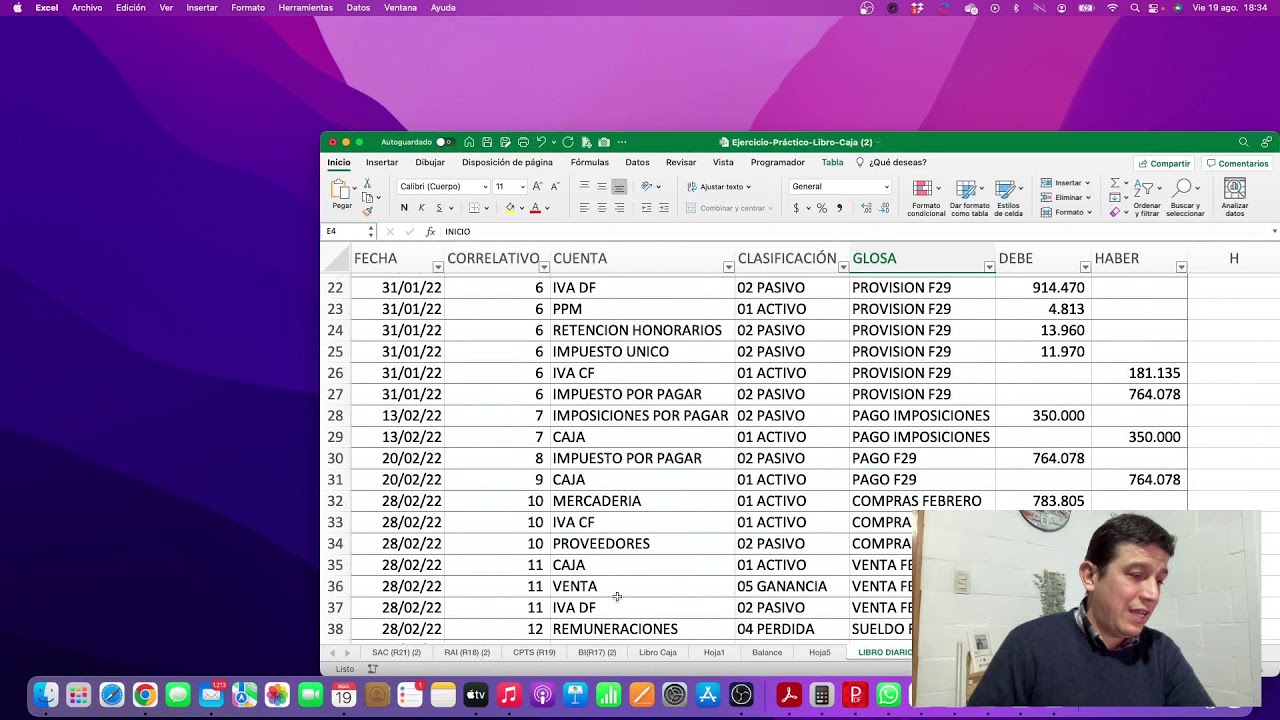Open Finder from the Dock
Viewport: 1280px width, 720px height.
point(46,695)
